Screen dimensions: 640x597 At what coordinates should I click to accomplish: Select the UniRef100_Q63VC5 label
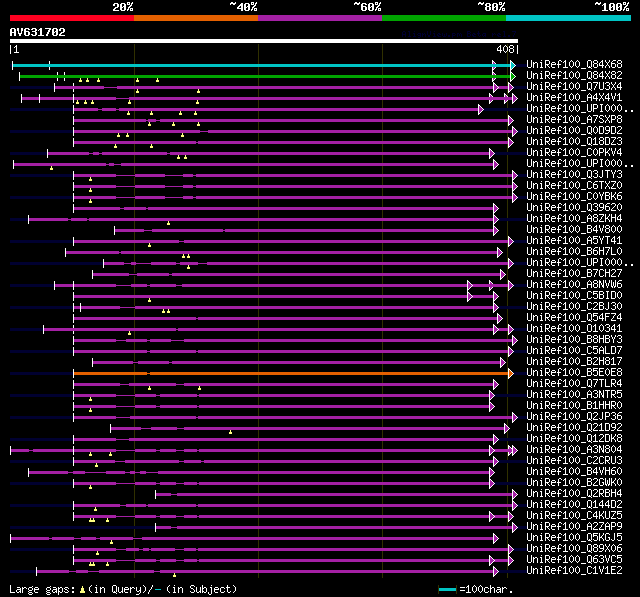point(574,560)
